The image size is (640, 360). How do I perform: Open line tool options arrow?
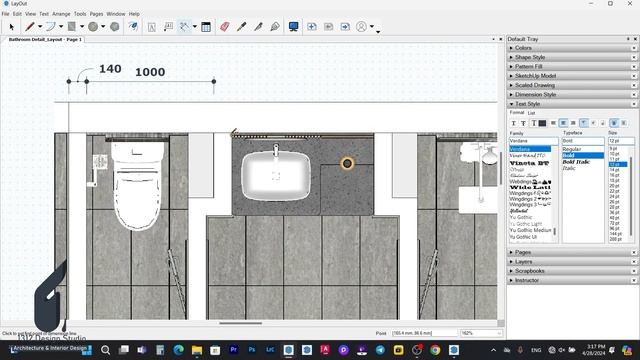pos(40,27)
